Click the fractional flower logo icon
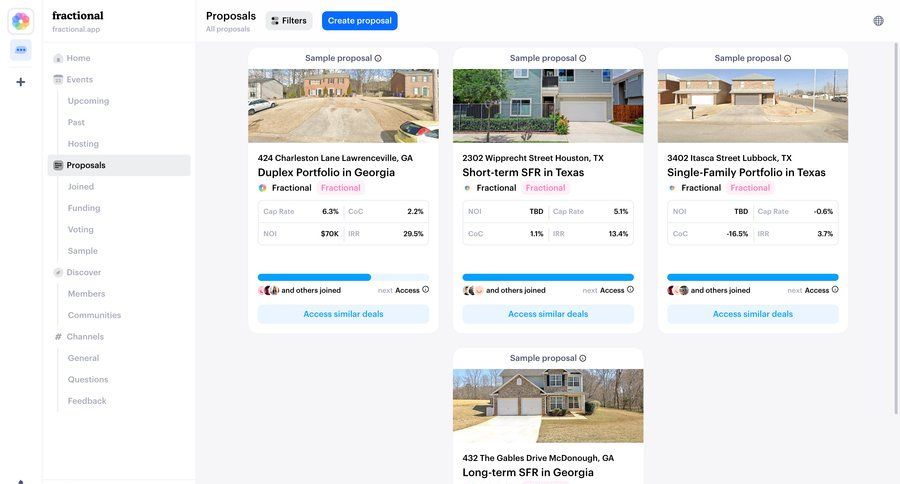Screen dimensions: 900x484 pos(21,21)
